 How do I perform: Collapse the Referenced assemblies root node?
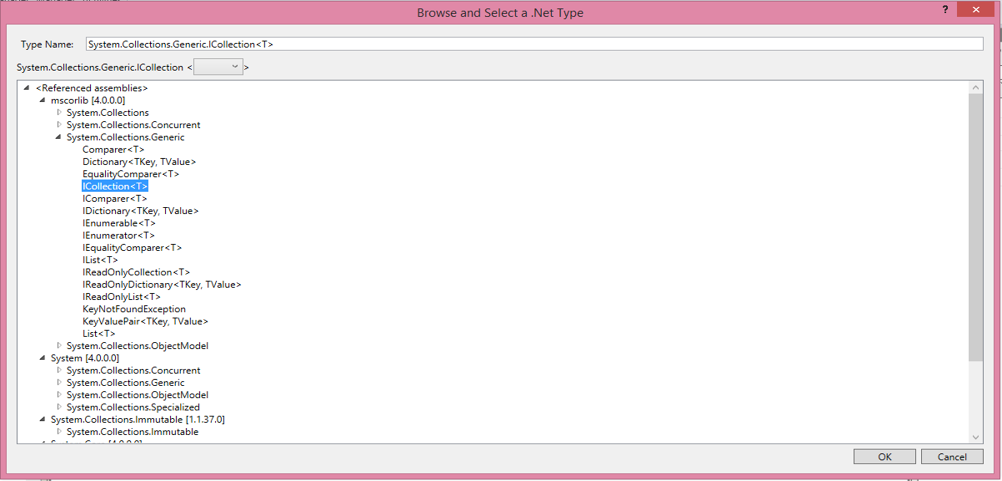pos(27,89)
